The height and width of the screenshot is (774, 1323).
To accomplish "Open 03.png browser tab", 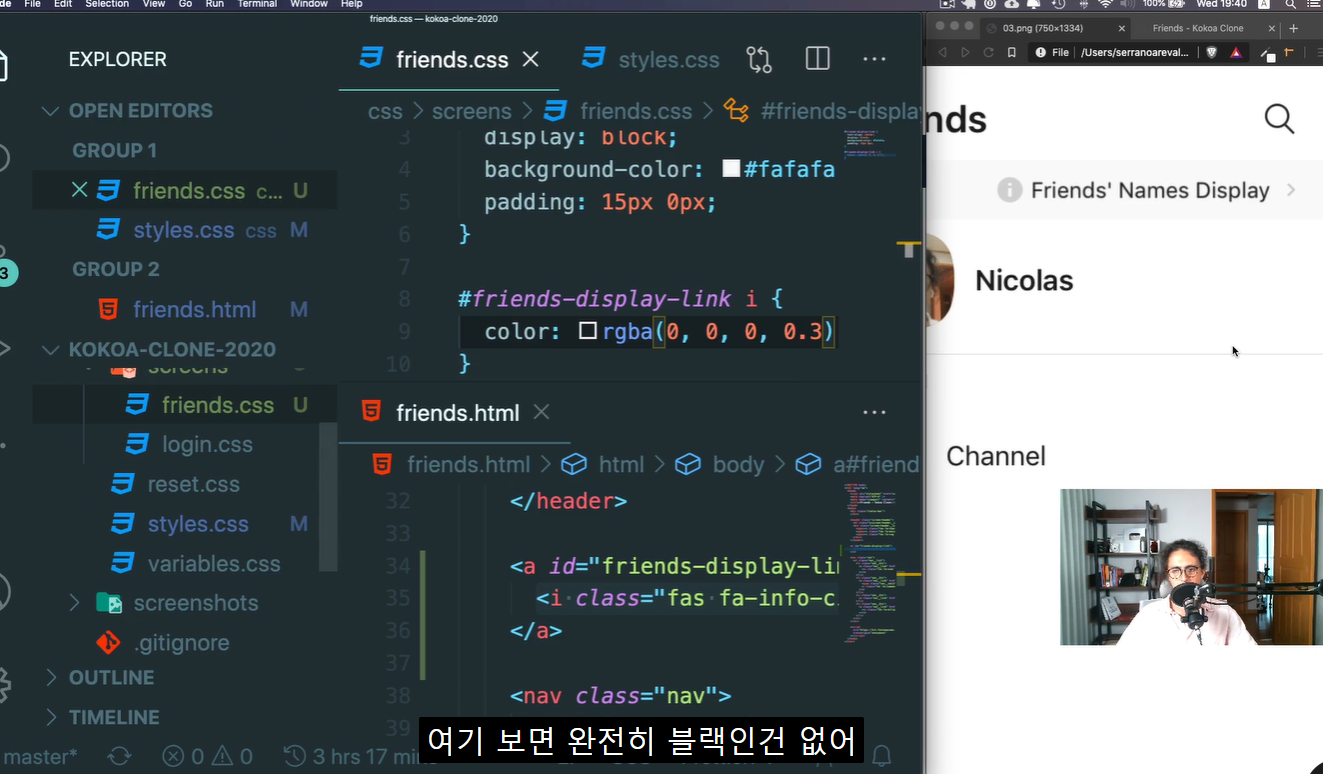I will click(1055, 28).
